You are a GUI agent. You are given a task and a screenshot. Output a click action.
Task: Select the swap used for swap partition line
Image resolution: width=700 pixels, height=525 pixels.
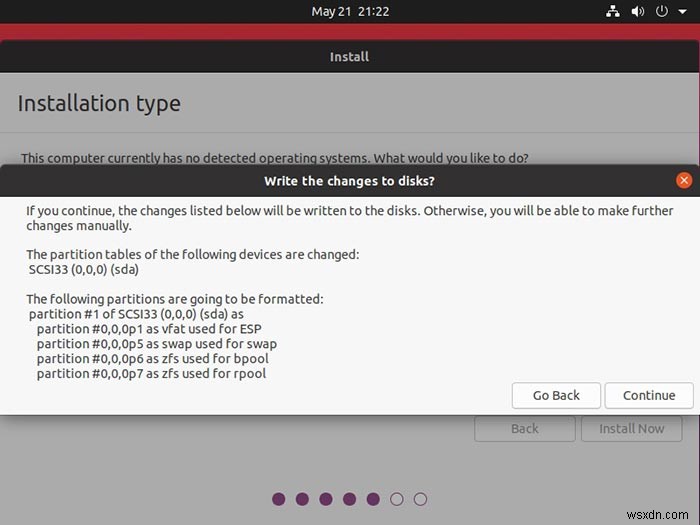(157, 344)
